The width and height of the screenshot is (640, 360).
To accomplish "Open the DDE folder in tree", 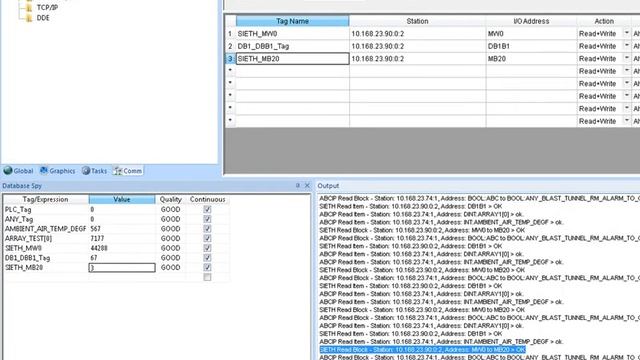I will (x=43, y=18).
